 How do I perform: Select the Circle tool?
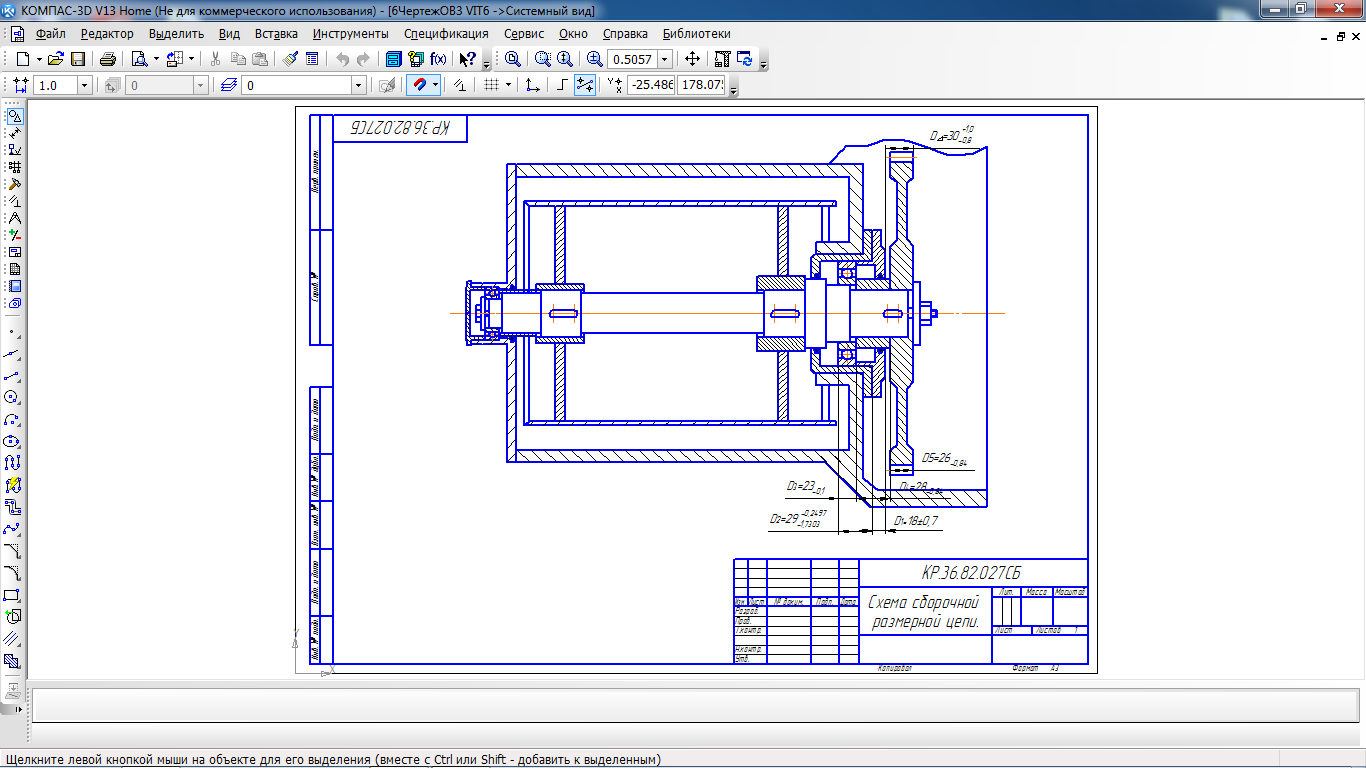(x=12, y=397)
